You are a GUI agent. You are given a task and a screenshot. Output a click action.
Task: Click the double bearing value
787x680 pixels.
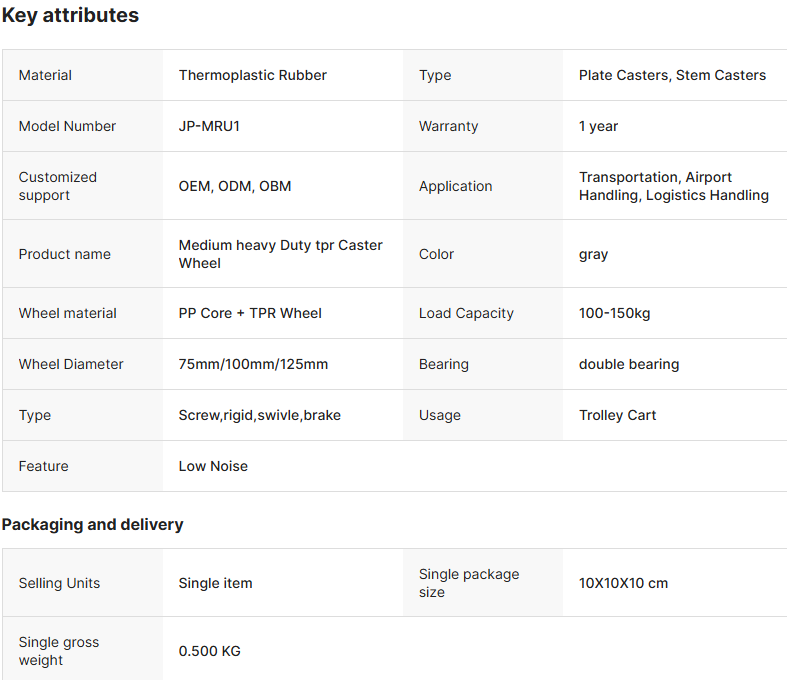coord(629,364)
